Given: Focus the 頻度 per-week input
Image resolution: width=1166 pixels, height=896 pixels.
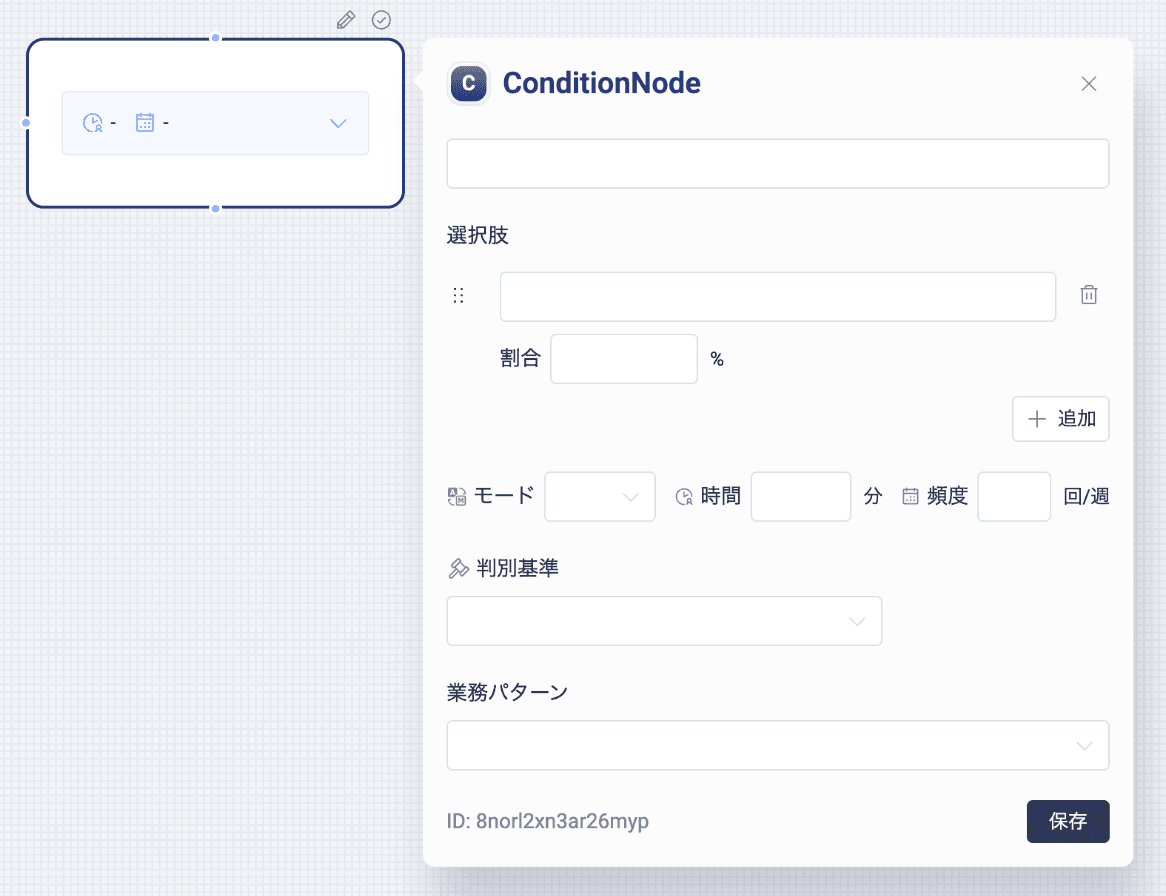Looking at the screenshot, I should tap(1014, 497).
